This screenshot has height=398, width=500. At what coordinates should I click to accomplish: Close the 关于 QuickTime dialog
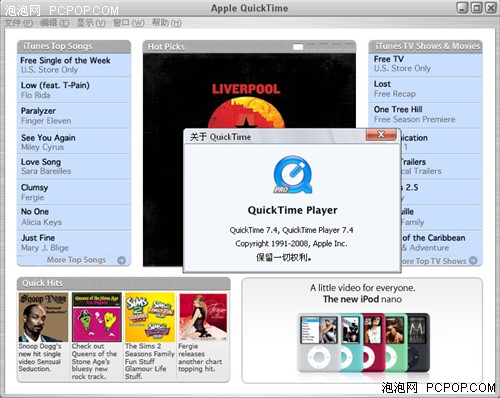[381, 134]
